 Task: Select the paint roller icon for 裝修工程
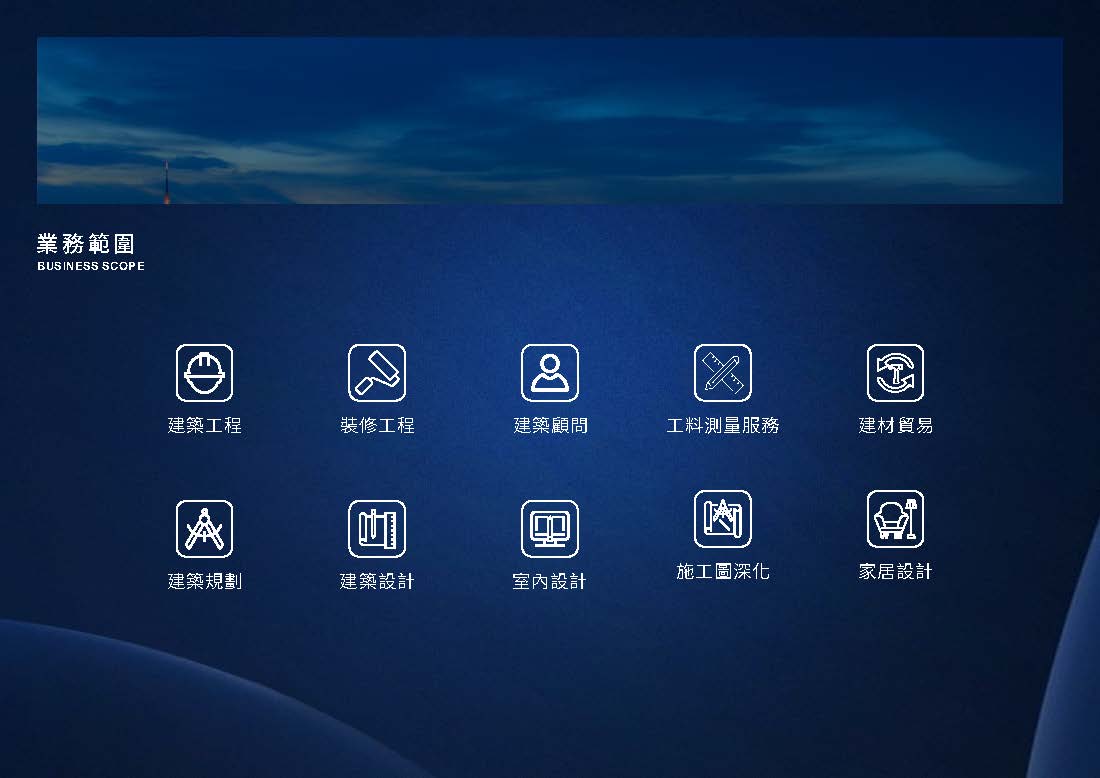[x=377, y=373]
